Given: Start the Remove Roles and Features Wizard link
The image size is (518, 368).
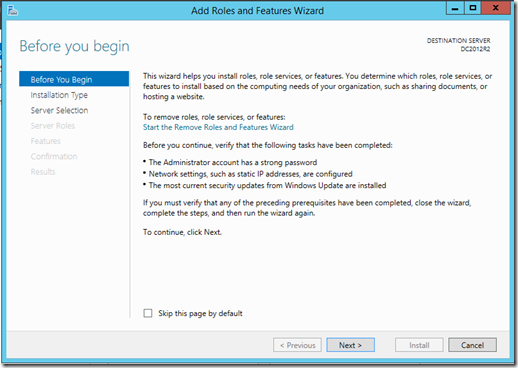Looking at the screenshot, I should (218, 127).
